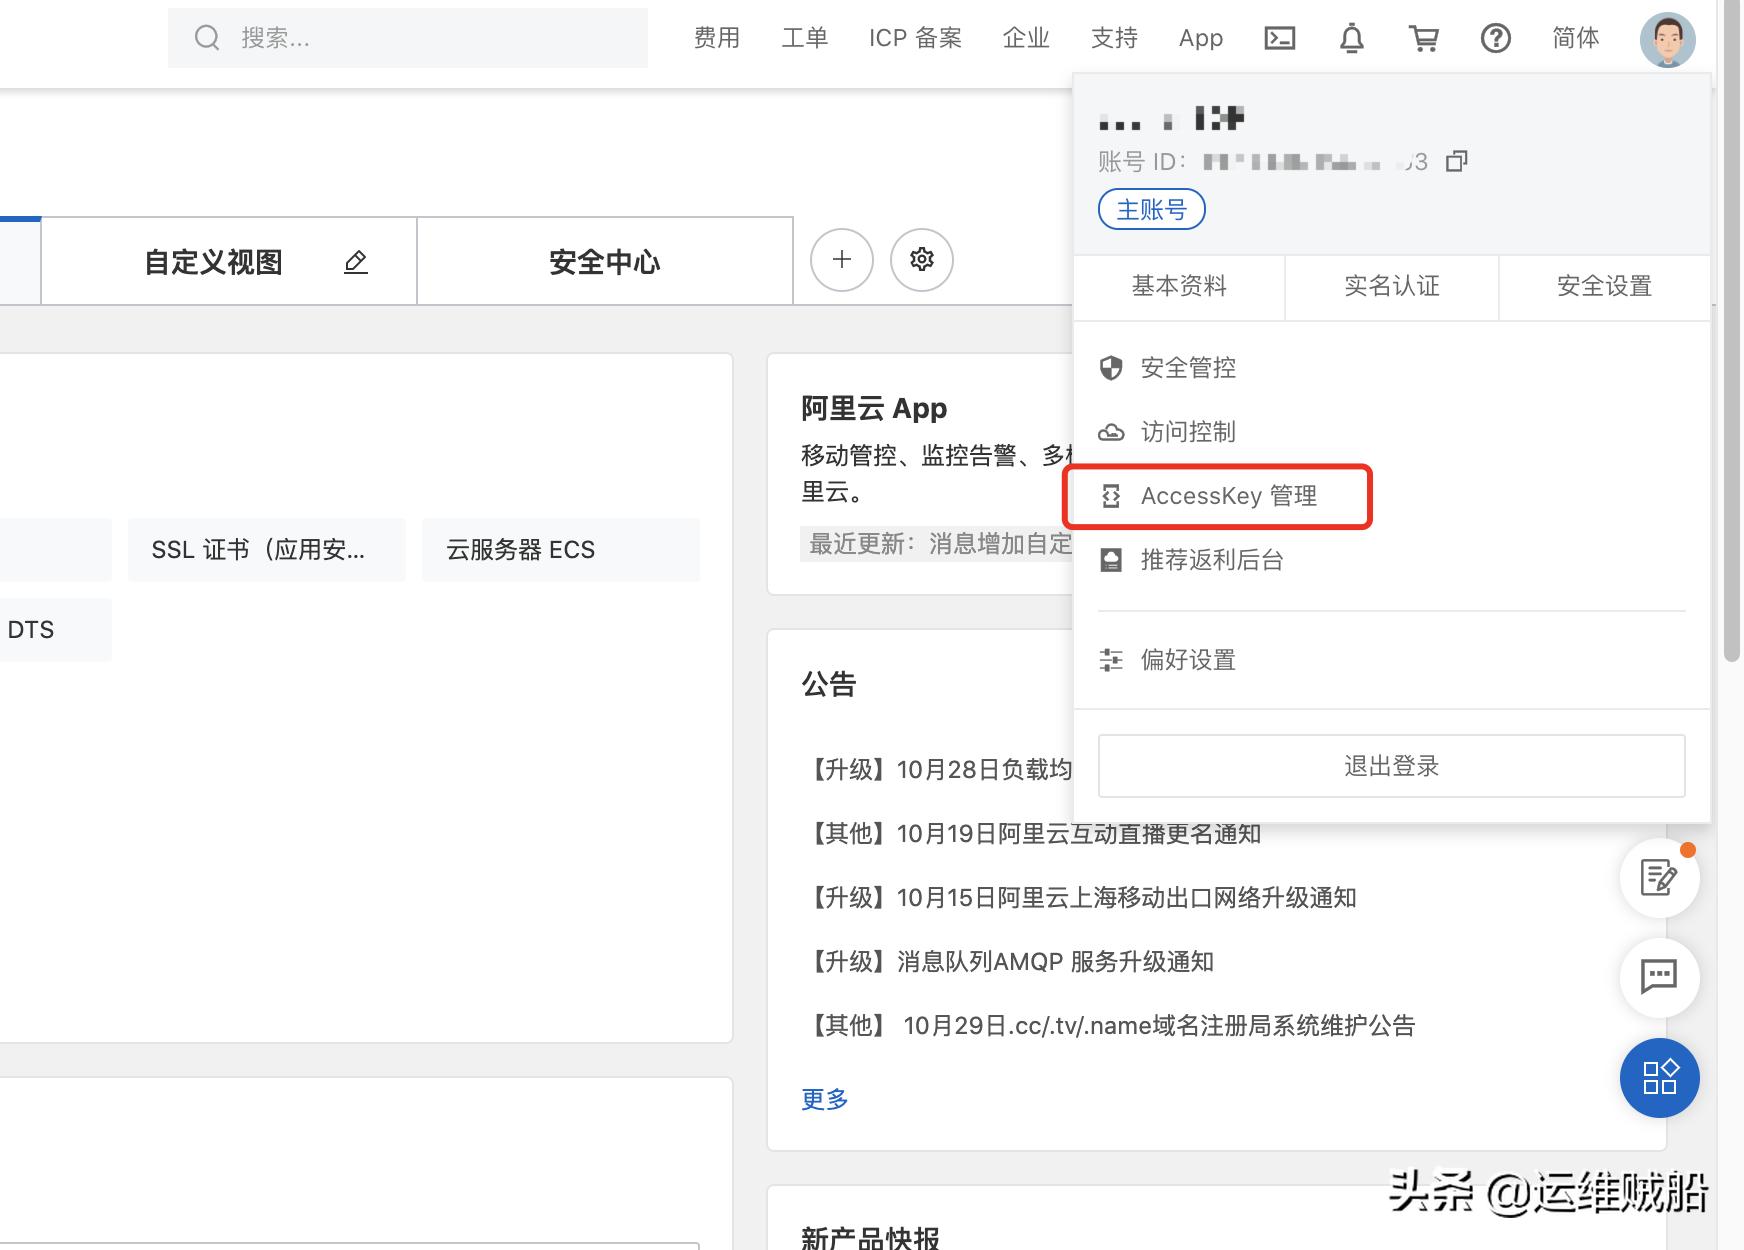Open 偏好设置
This screenshot has height=1250, width=1744.
[x=1188, y=660]
